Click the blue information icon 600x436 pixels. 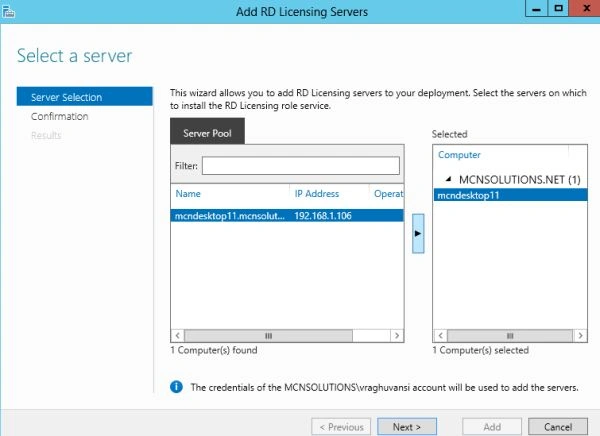(176, 387)
